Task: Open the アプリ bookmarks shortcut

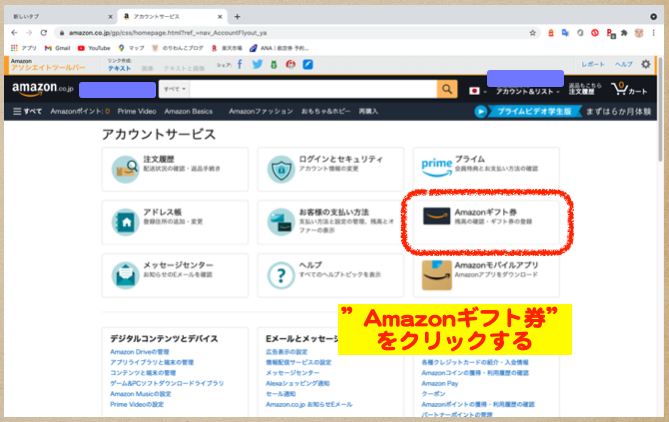Action: coord(23,48)
